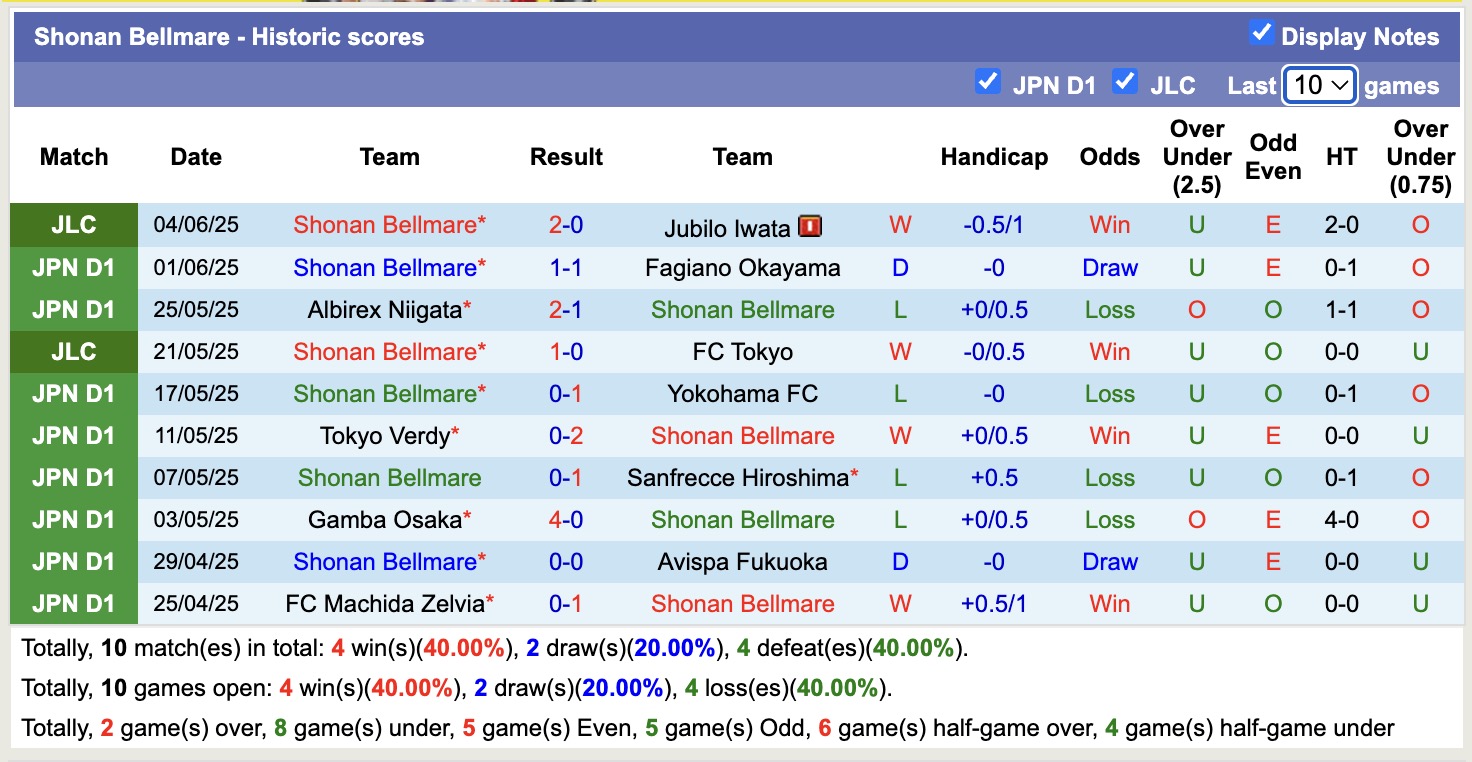The width and height of the screenshot is (1472, 762).
Task: Click Yokohama FC opponent name
Action: tap(742, 393)
